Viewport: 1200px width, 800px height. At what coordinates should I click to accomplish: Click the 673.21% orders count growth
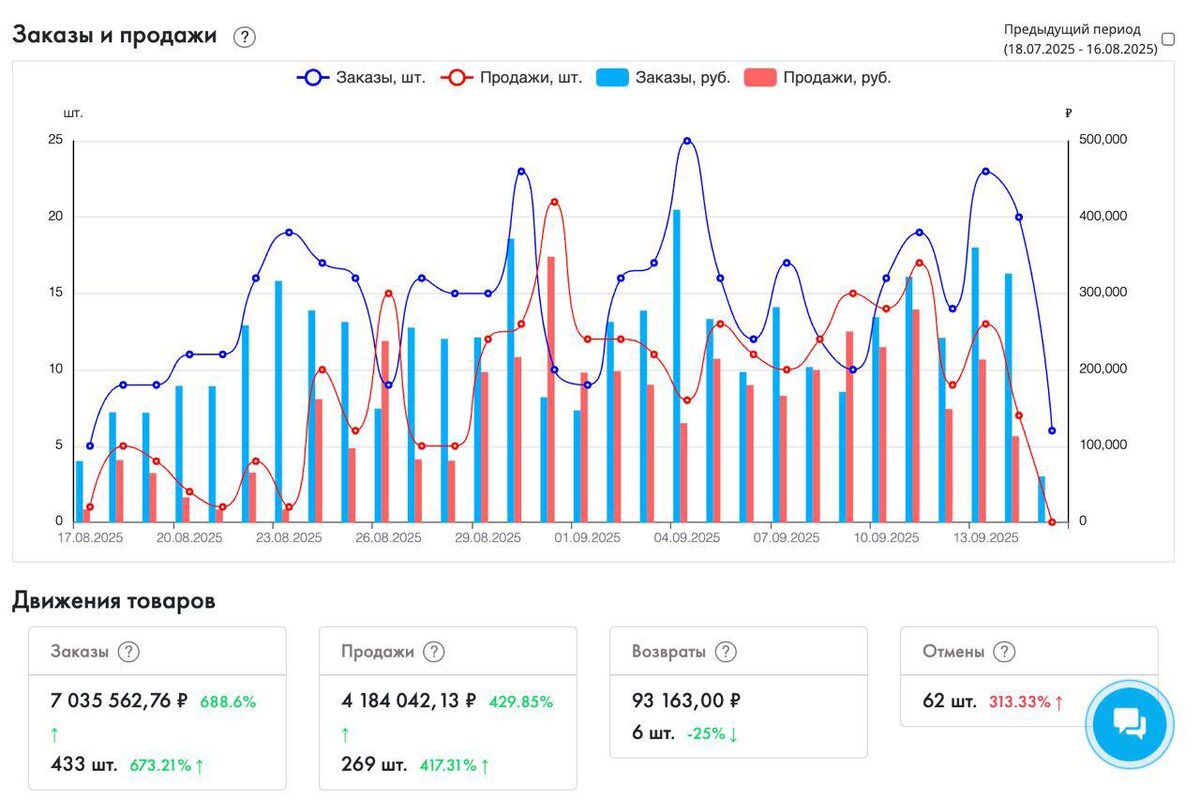pyautogui.click(x=160, y=766)
